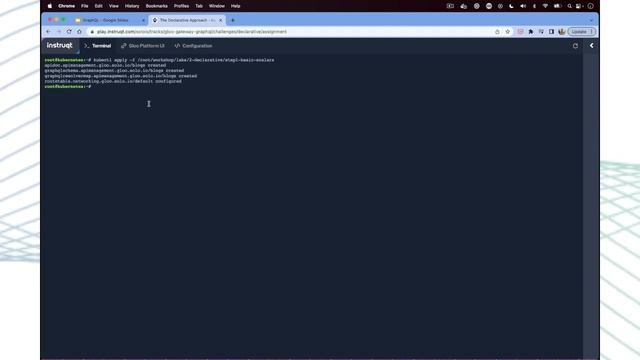
Task: Open the Chrome home page
Action: [x=79, y=31]
